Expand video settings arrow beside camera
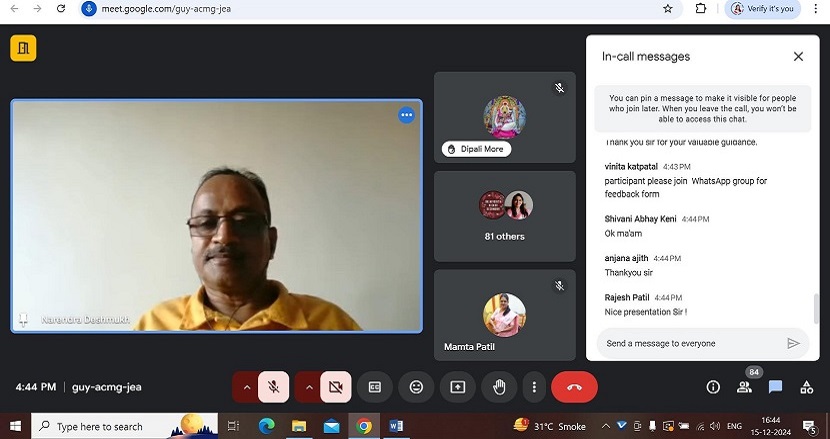 click(x=309, y=387)
